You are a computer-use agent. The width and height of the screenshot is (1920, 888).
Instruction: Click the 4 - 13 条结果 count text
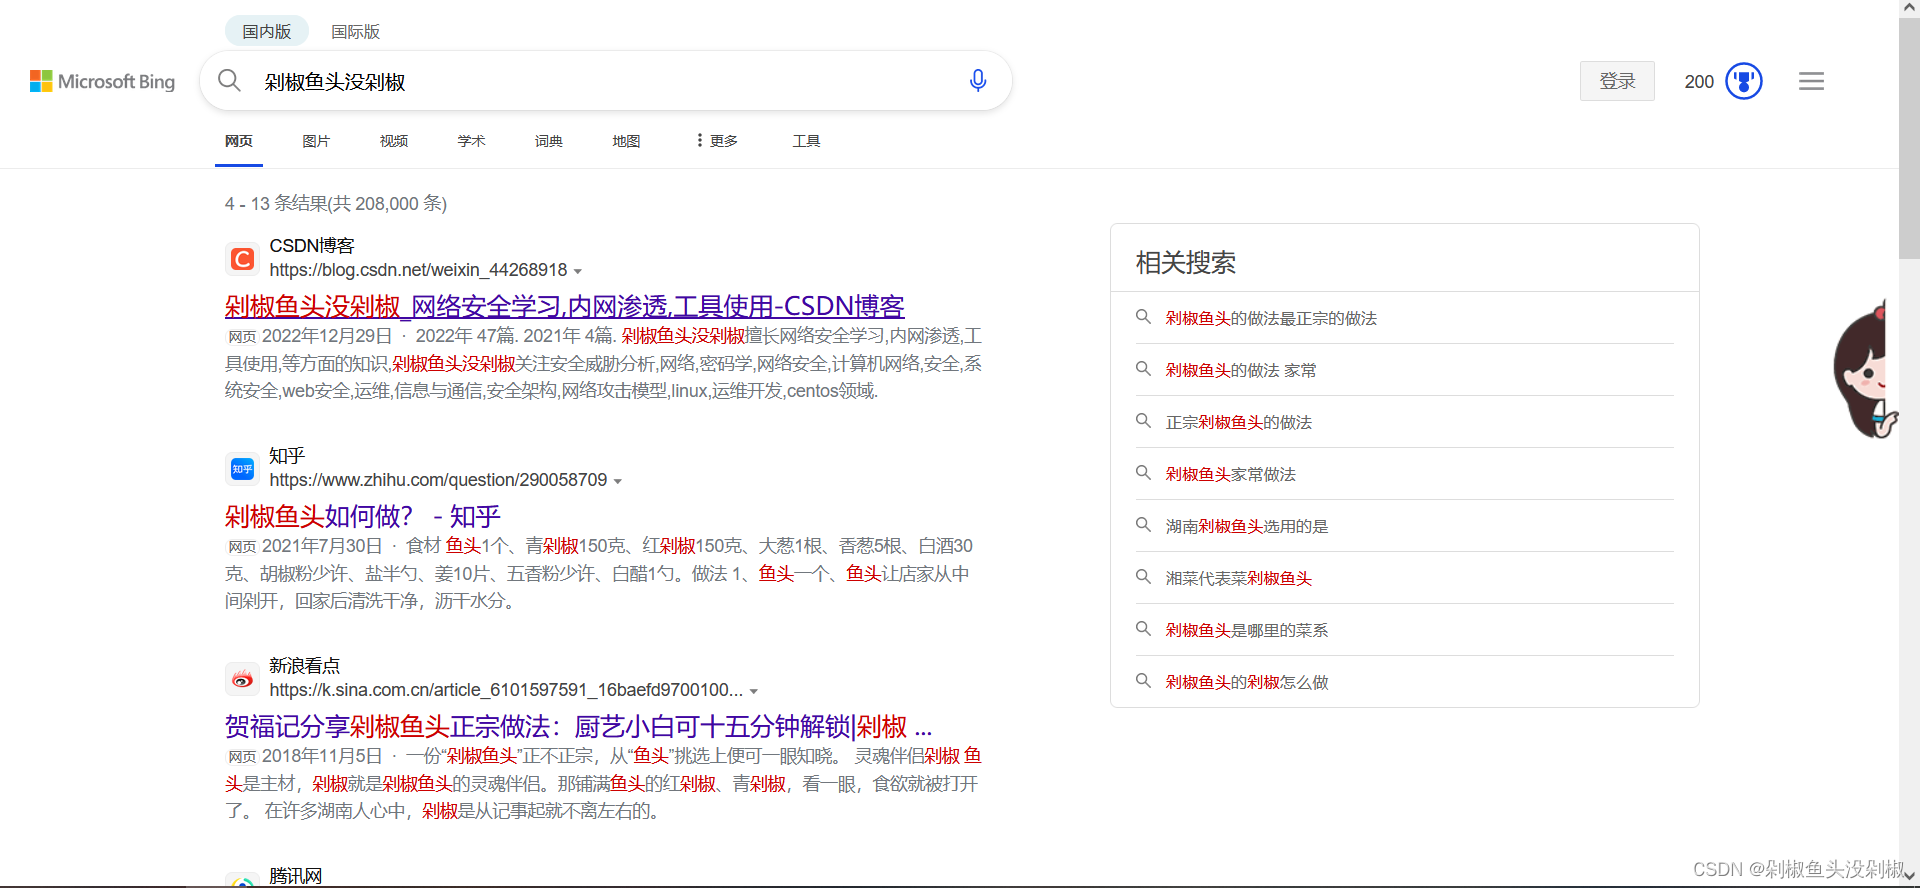pos(336,204)
